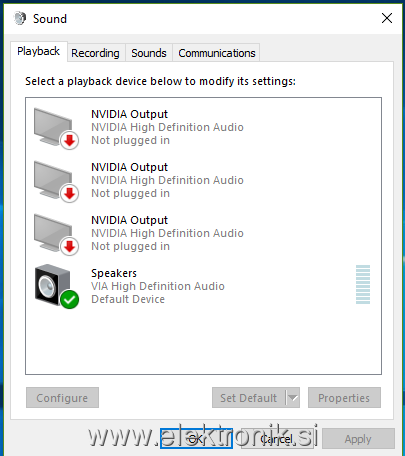Viewport: 405px width, 456px height.
Task: Select the third NVIDIA Output monitor icon
Action: click(56, 234)
